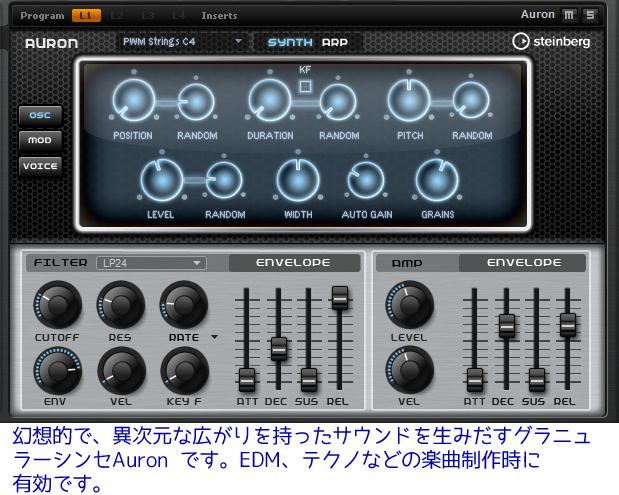Click the Auron layer name label
The width and height of the screenshot is (619, 495).
tap(537, 15)
